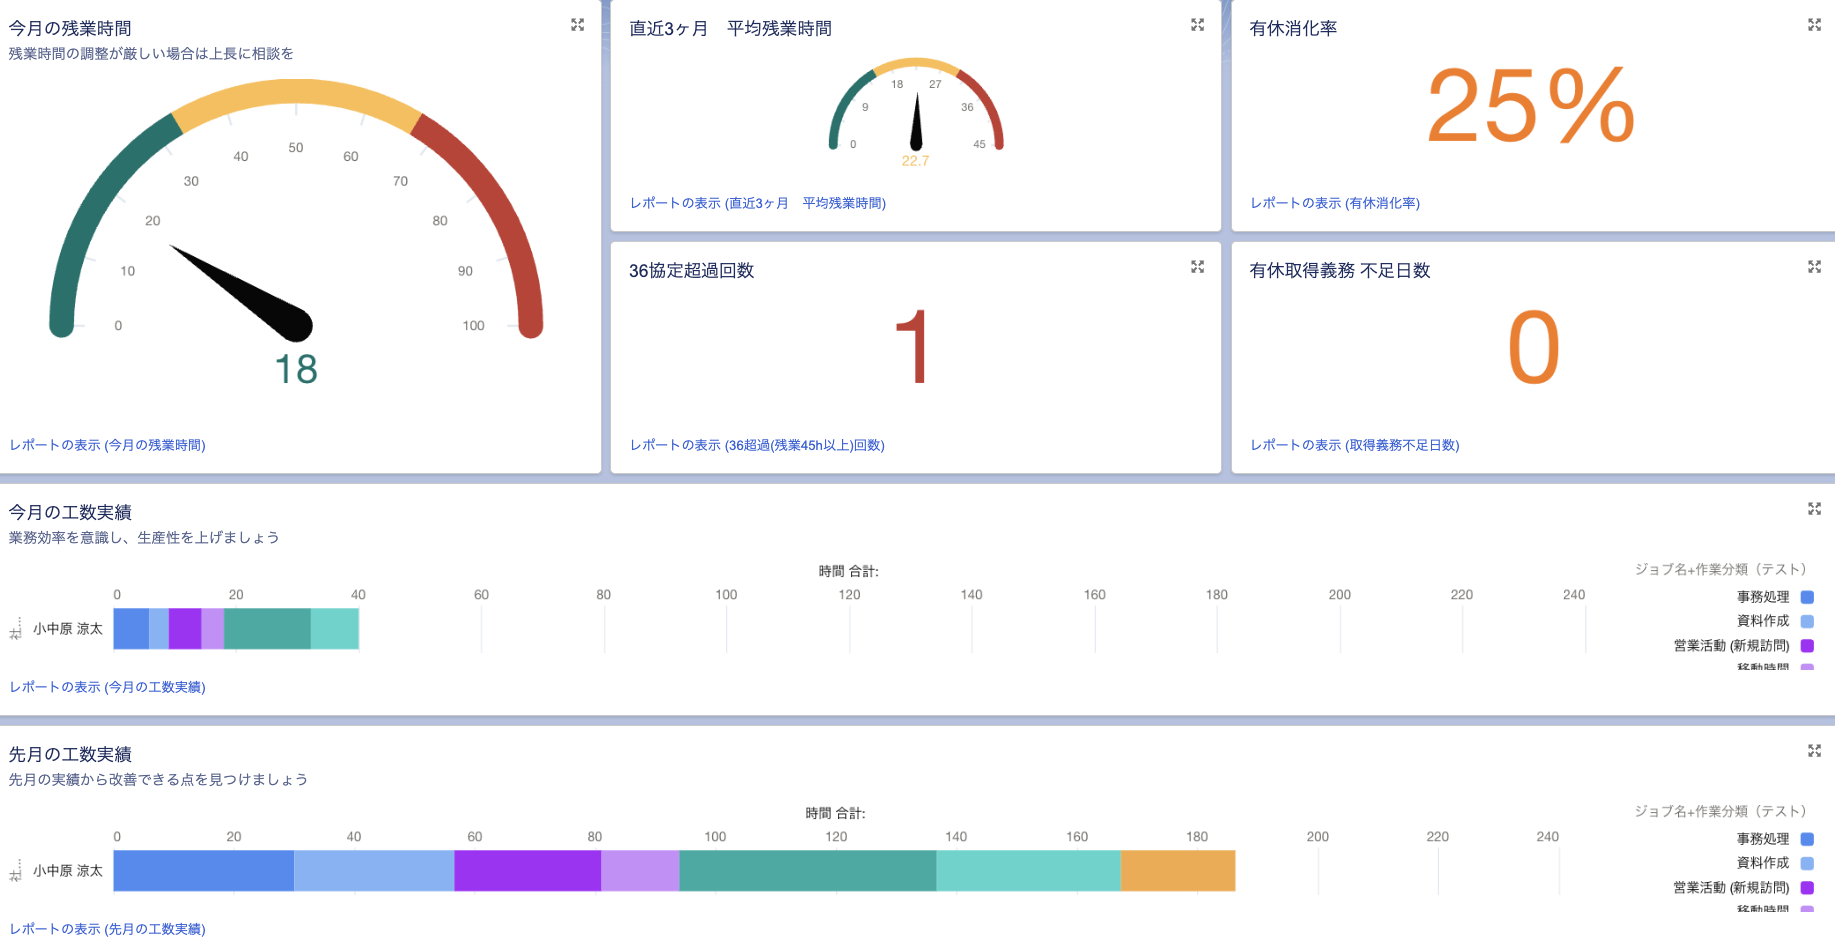Click the yellow arc of 今月の残業時間 gauge
Viewport: 1835px width, 951px height.
click(296, 92)
